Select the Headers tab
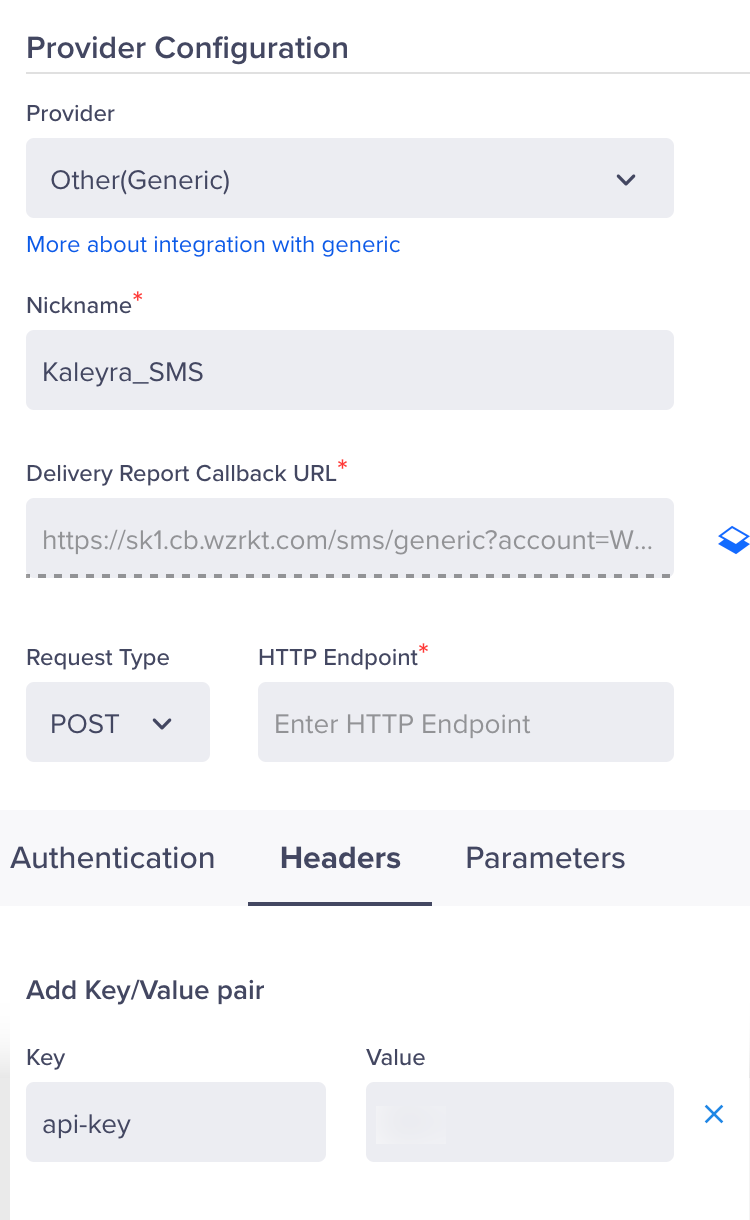 (340, 858)
